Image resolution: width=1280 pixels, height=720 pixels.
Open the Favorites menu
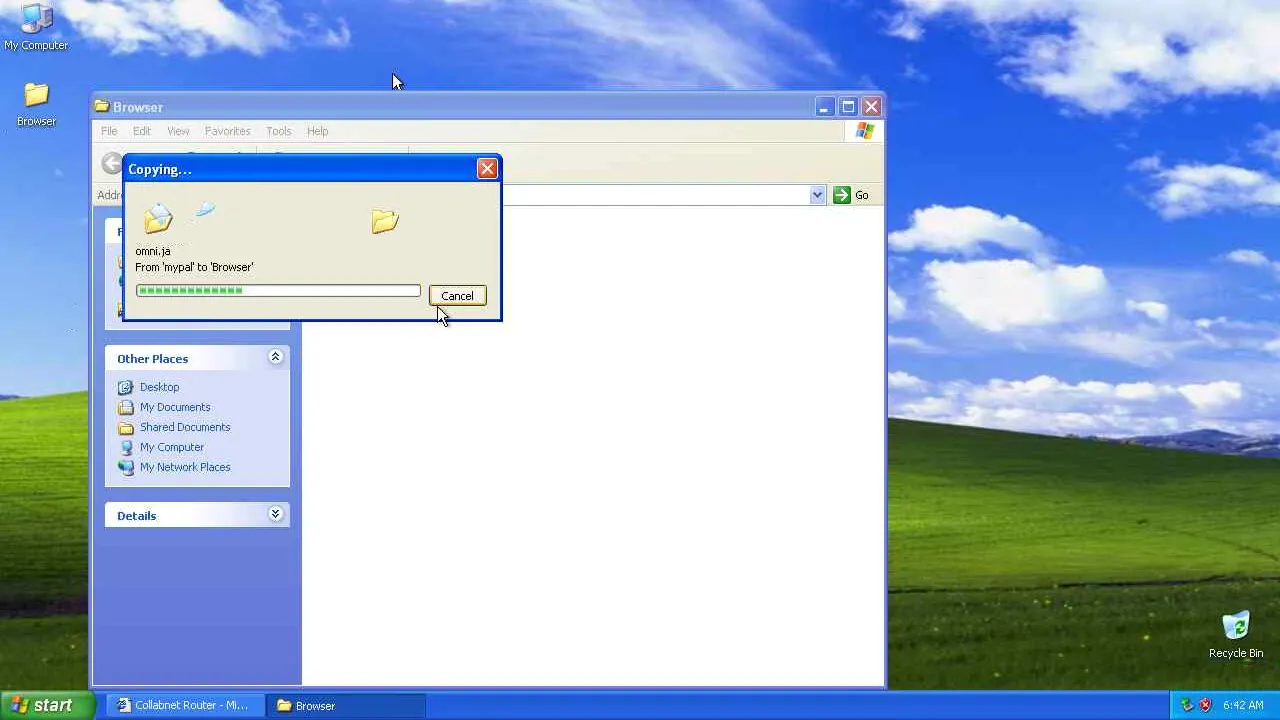[228, 131]
